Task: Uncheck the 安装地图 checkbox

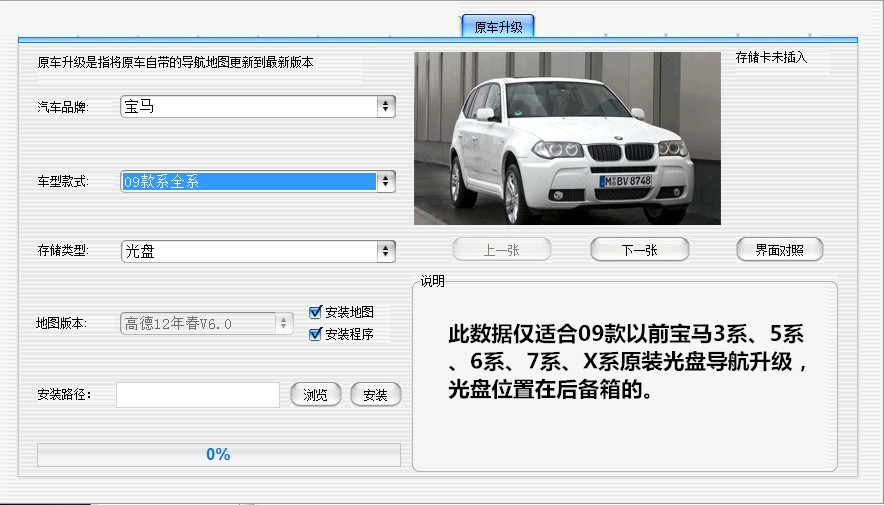Action: coord(316,312)
